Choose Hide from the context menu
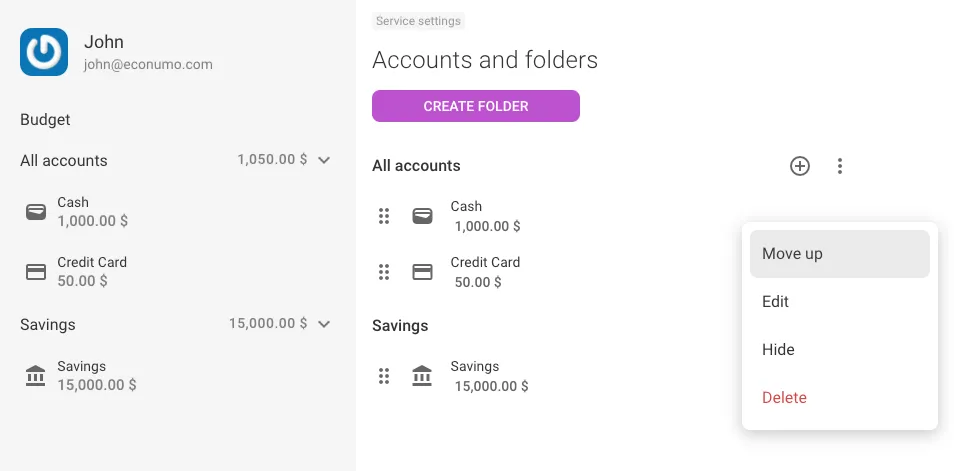954x471 pixels. pyautogui.click(x=840, y=350)
